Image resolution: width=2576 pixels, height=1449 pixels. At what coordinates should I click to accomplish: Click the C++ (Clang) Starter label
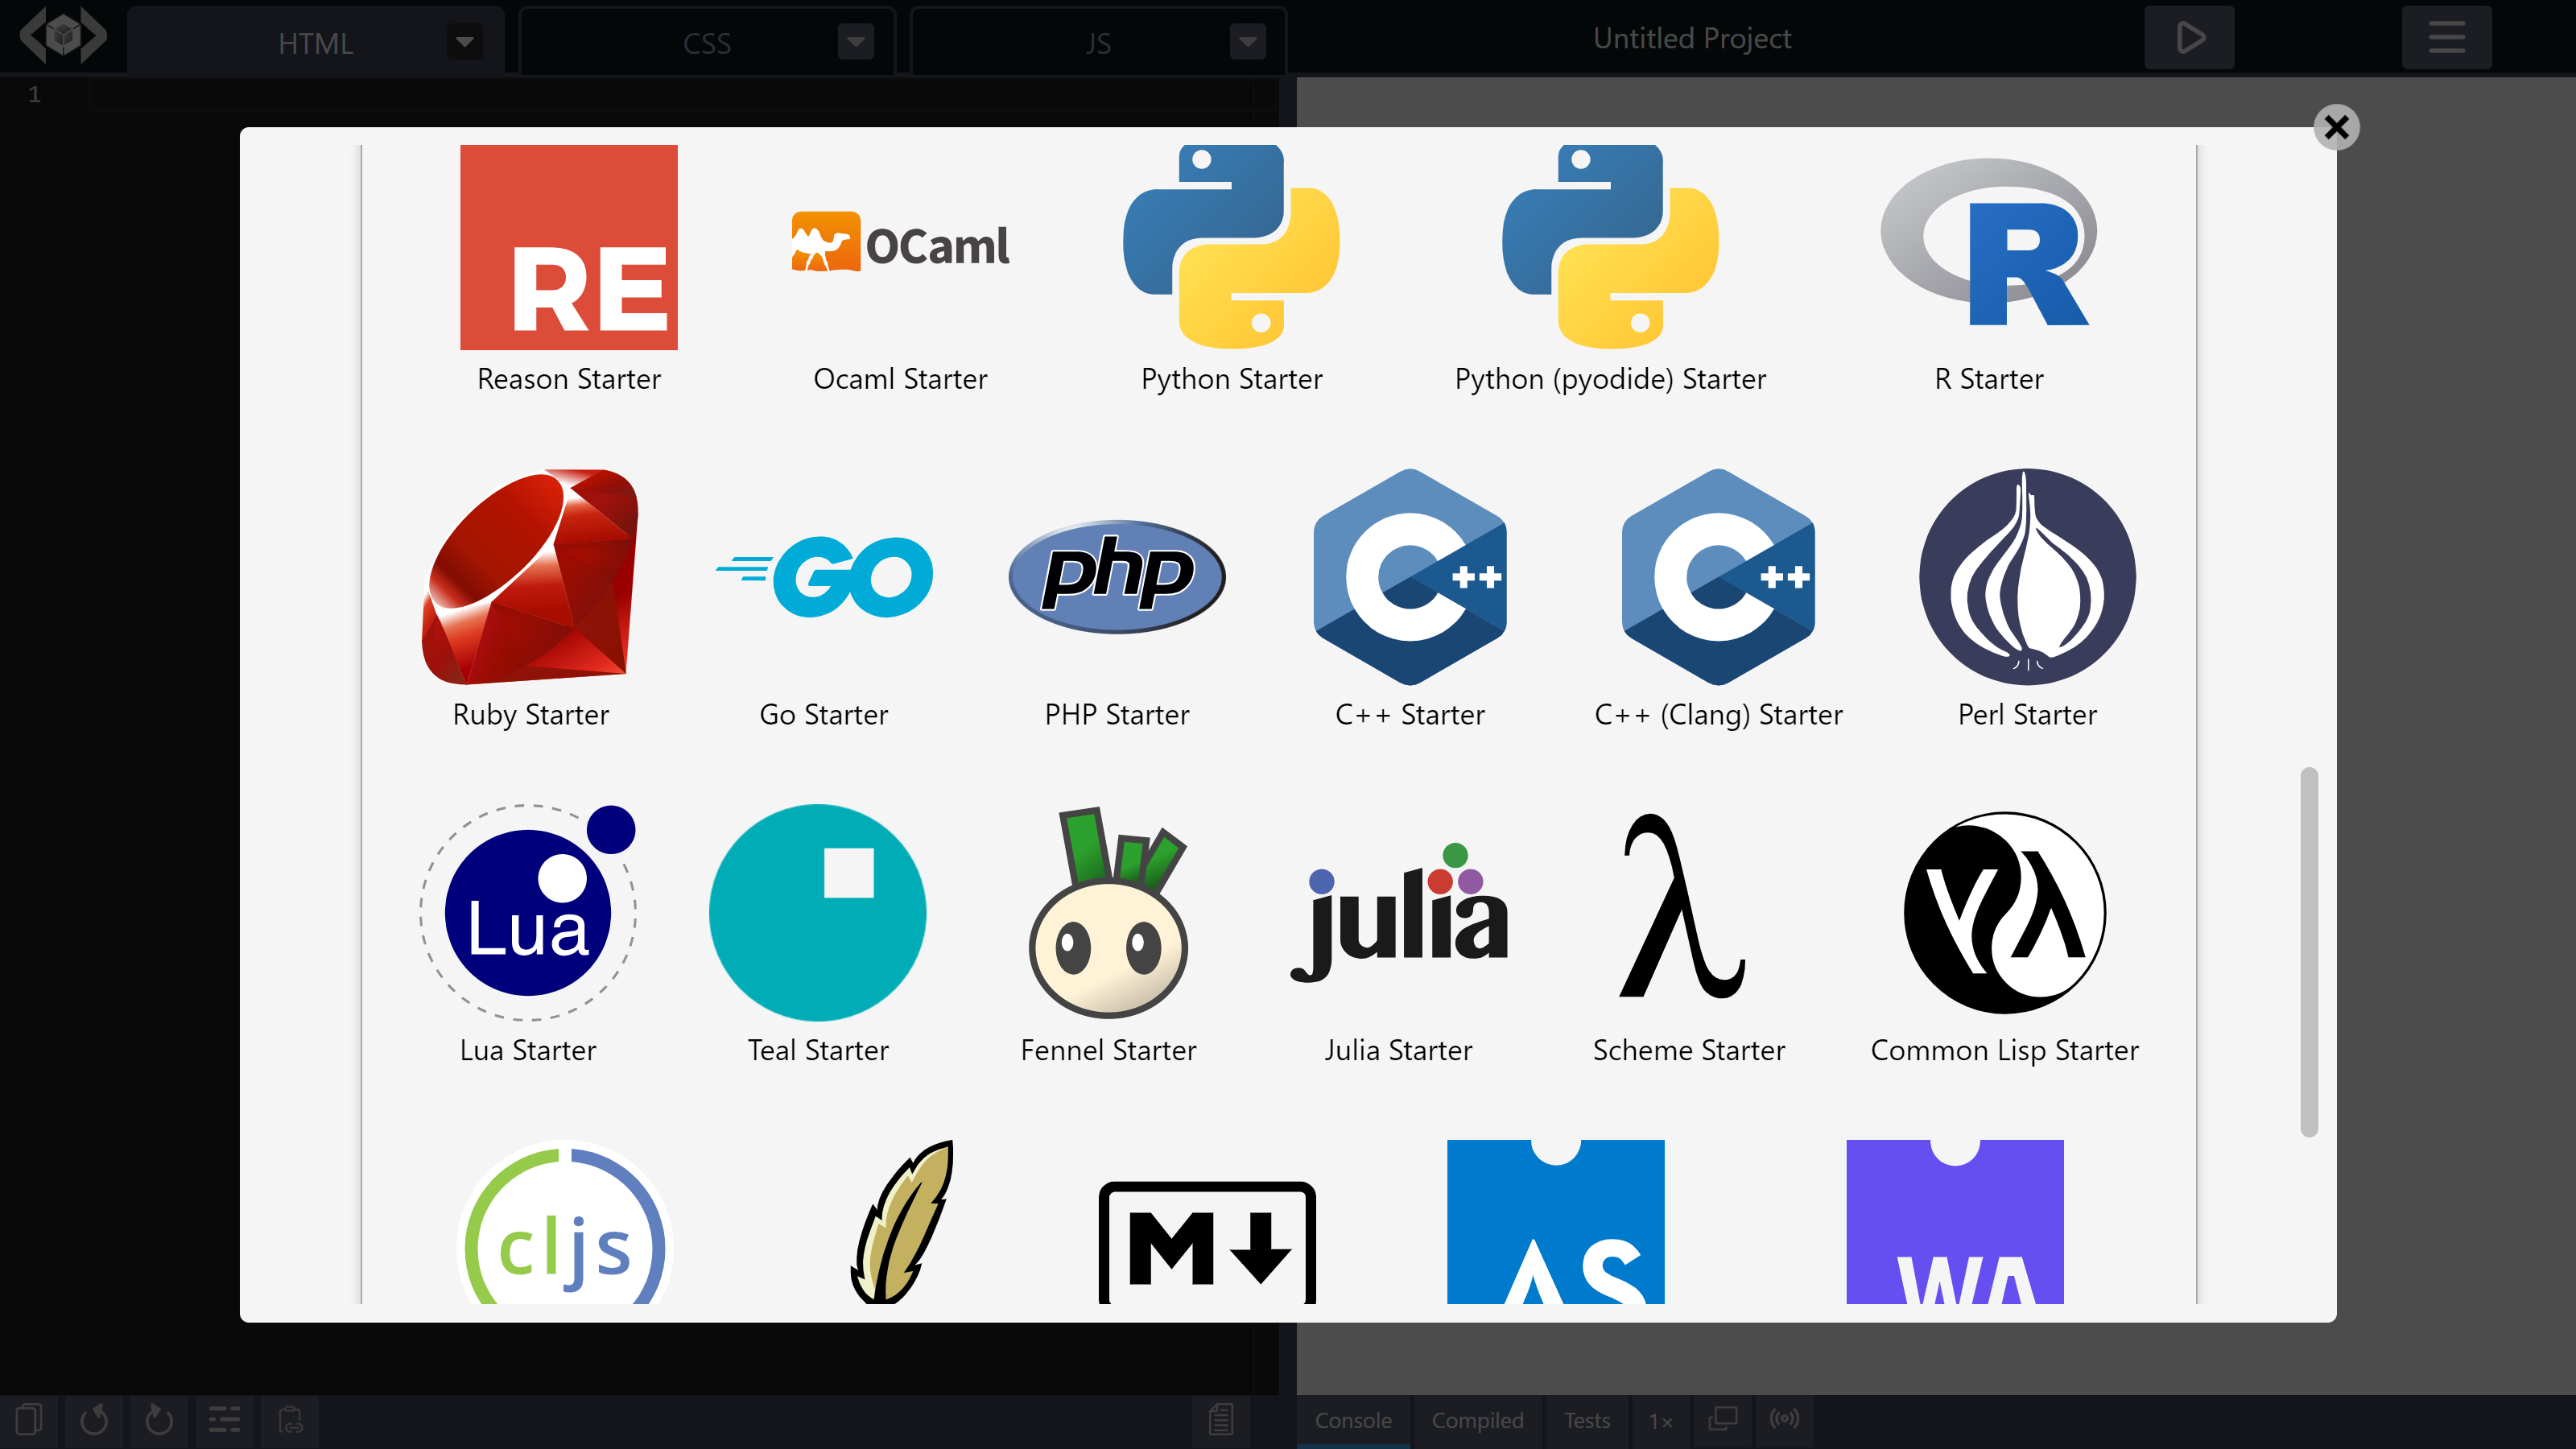click(x=1718, y=715)
